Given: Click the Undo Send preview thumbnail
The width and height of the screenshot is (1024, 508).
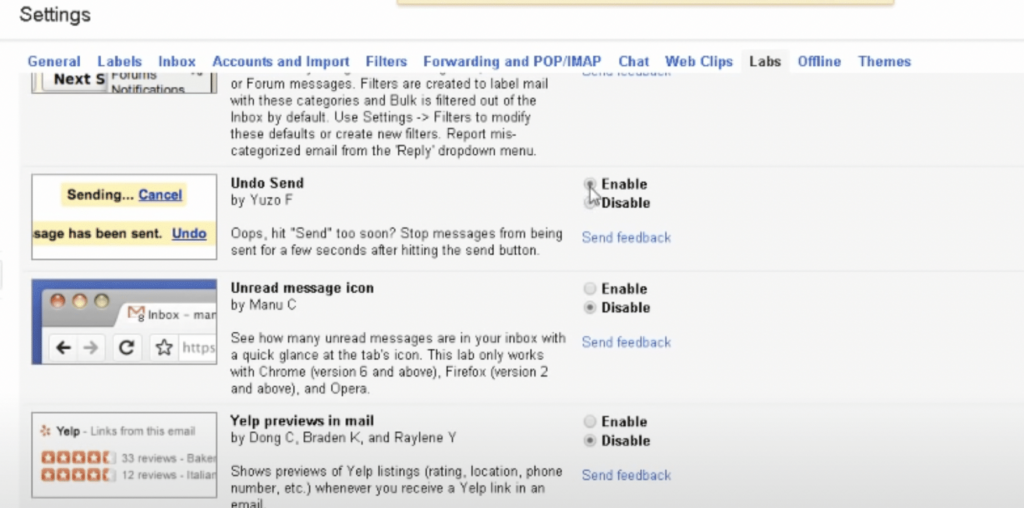Looking at the screenshot, I should (124, 215).
